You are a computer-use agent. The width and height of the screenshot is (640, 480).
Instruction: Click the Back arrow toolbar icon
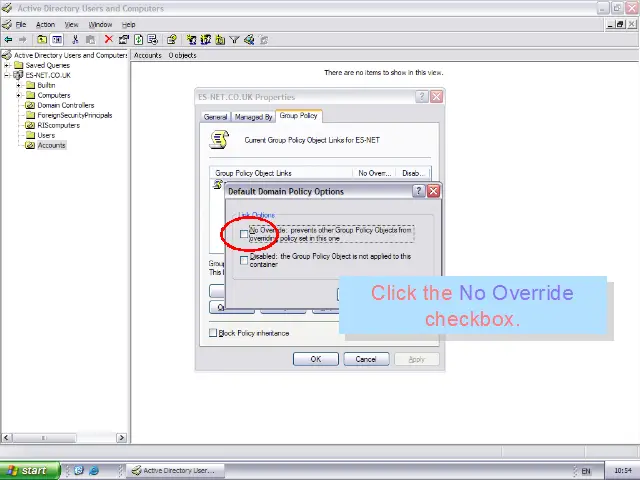coord(8,40)
